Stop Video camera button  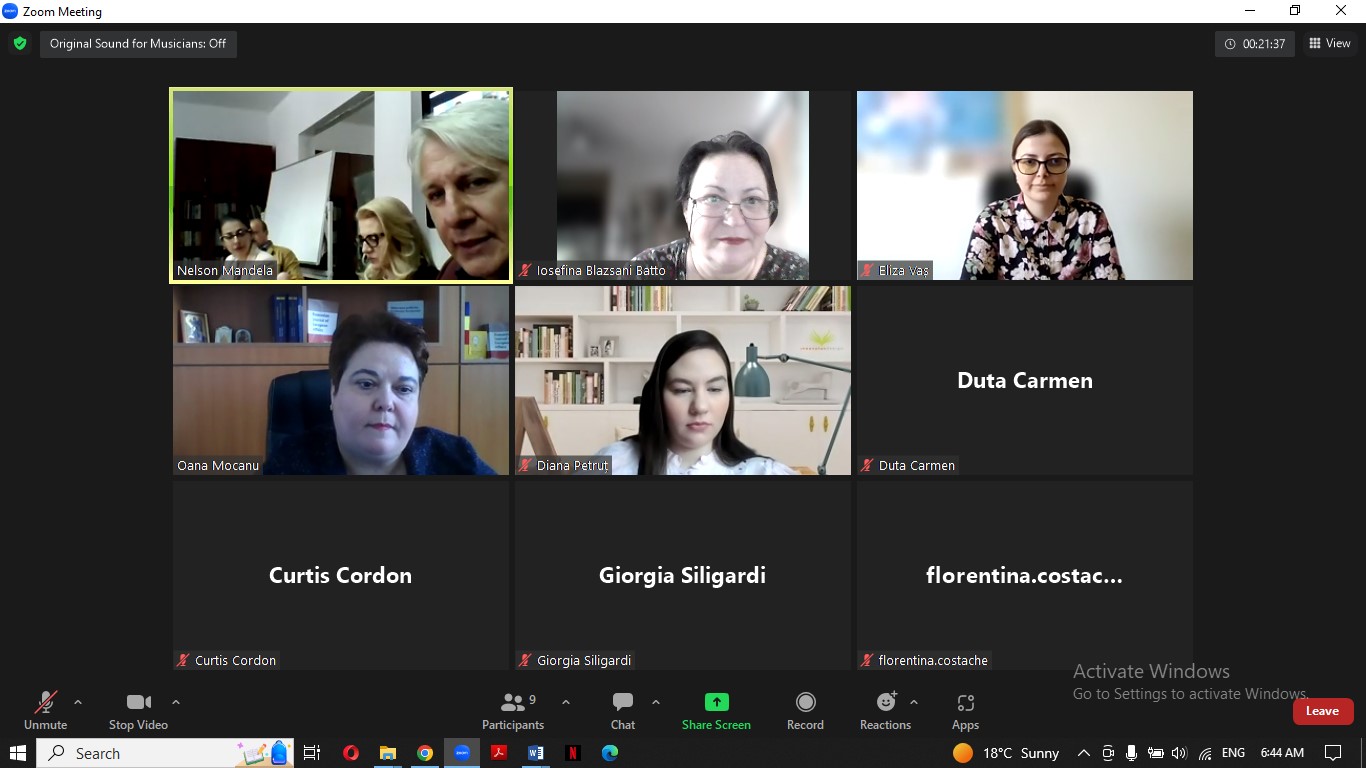(138, 711)
